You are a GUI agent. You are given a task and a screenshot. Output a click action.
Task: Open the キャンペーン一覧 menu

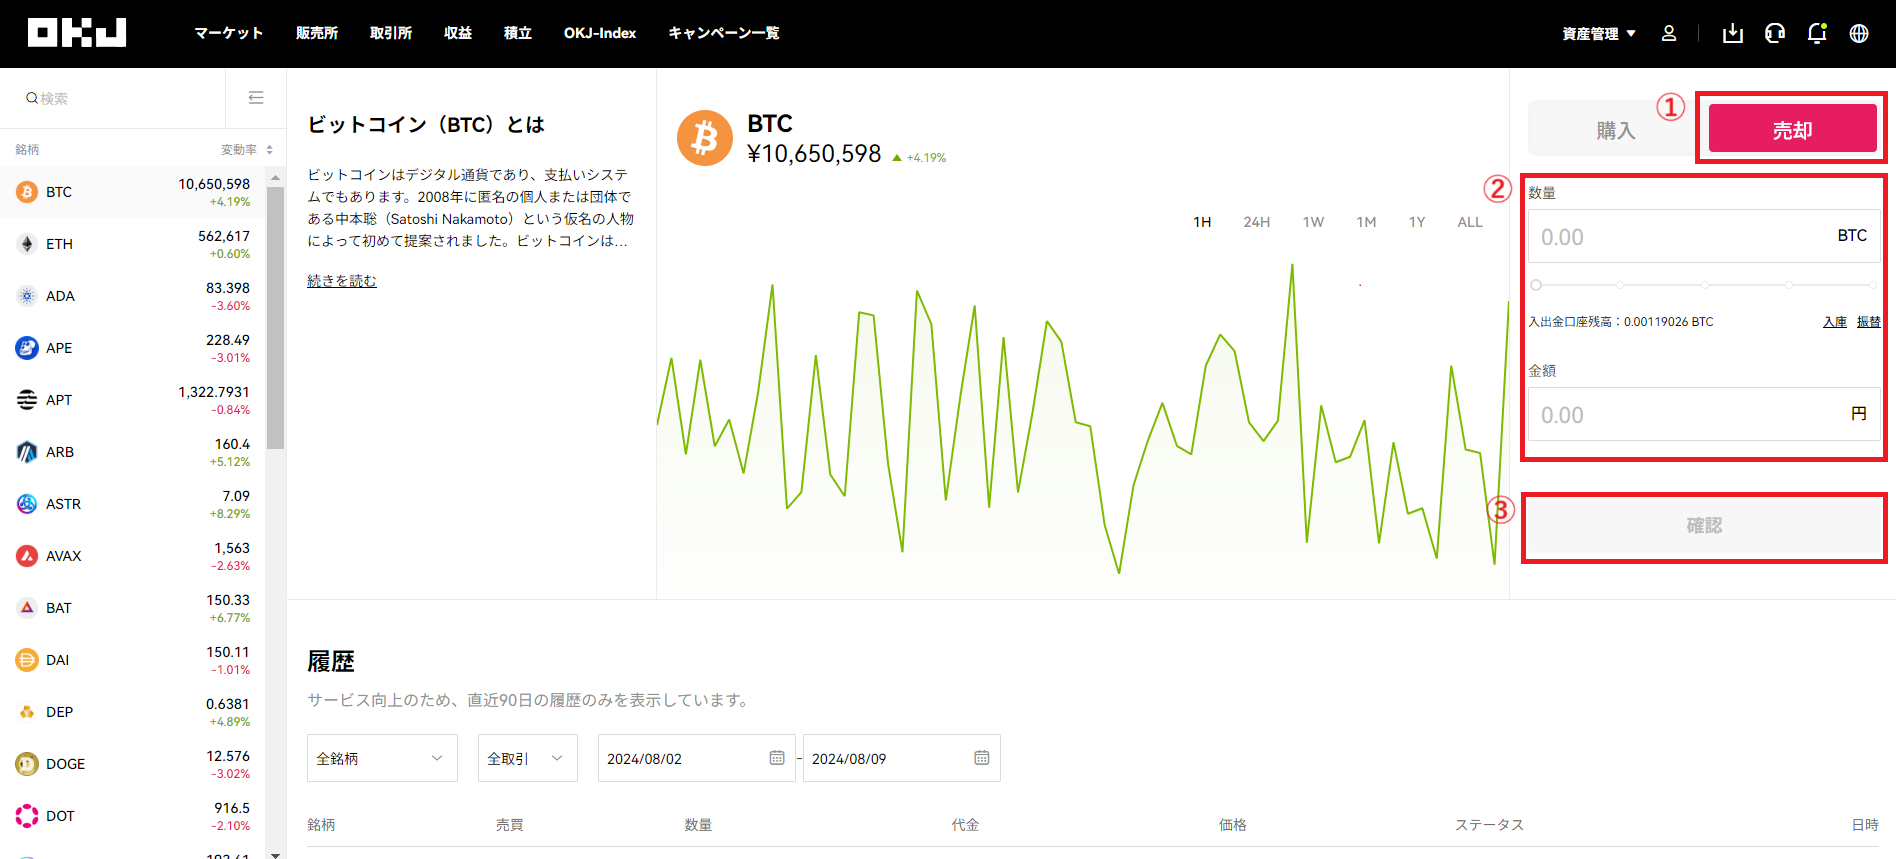tap(724, 33)
